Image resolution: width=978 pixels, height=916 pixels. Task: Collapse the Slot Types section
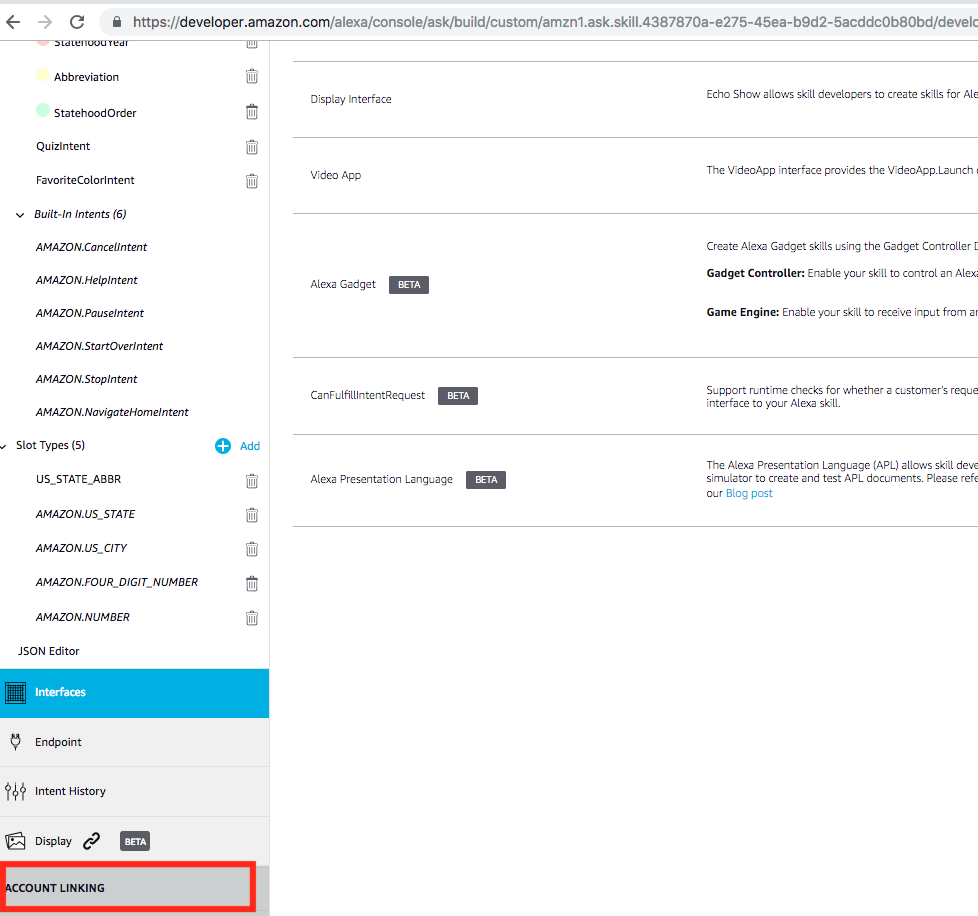tap(7, 446)
